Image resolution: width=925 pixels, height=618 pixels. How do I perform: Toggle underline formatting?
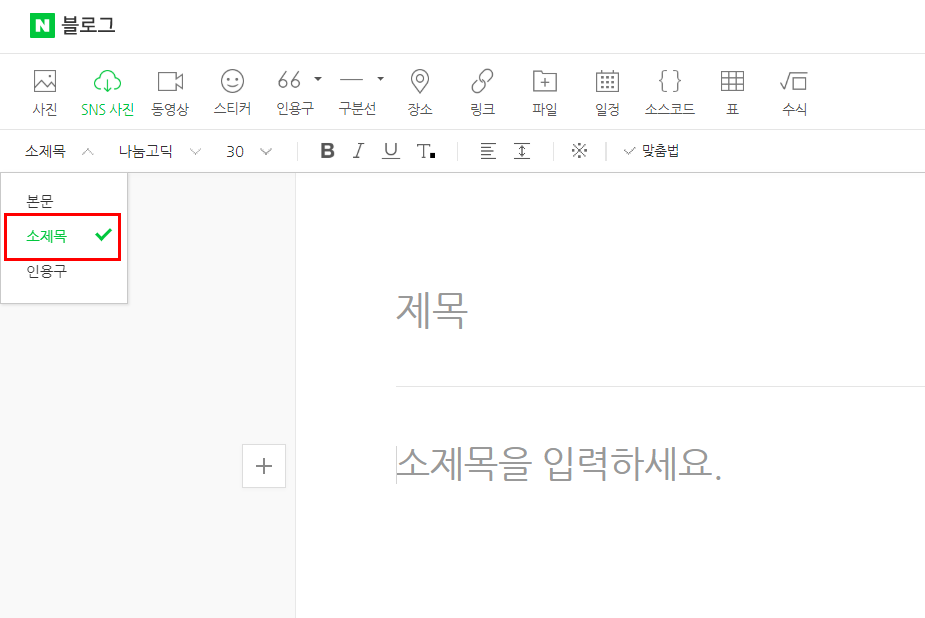tap(391, 151)
